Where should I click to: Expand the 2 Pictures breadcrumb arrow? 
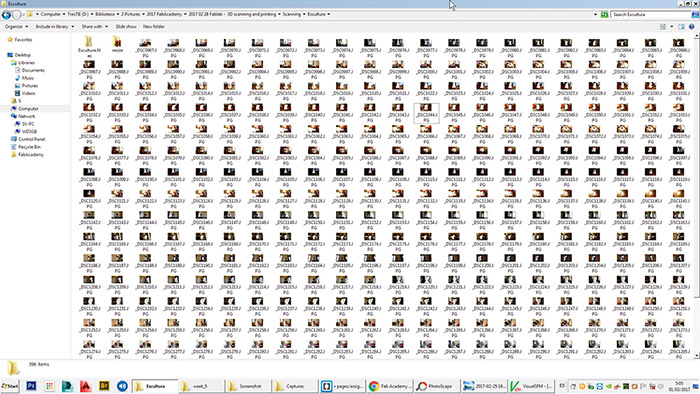point(143,14)
